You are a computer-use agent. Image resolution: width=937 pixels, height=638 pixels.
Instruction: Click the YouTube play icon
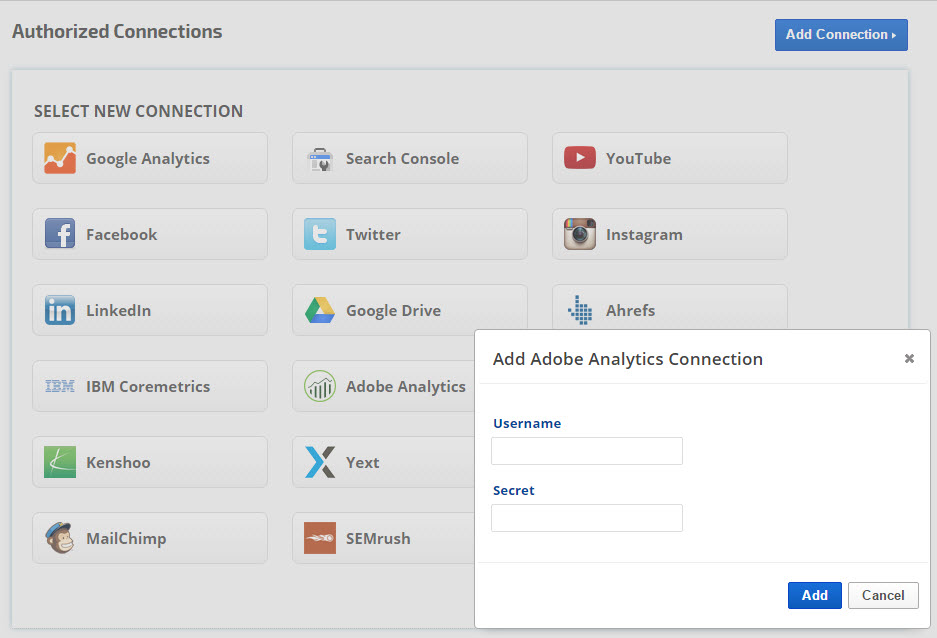coord(580,158)
